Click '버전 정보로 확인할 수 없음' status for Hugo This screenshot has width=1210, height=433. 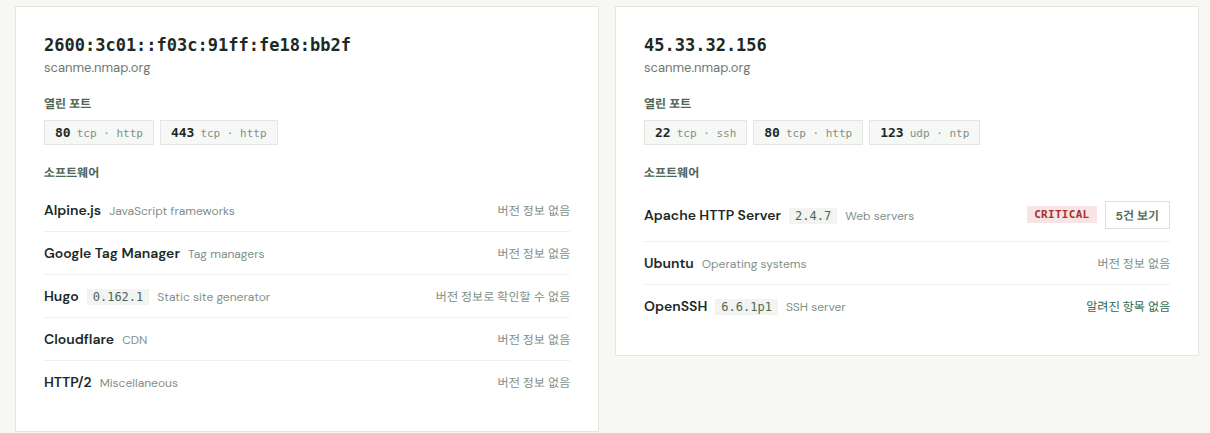(503, 297)
